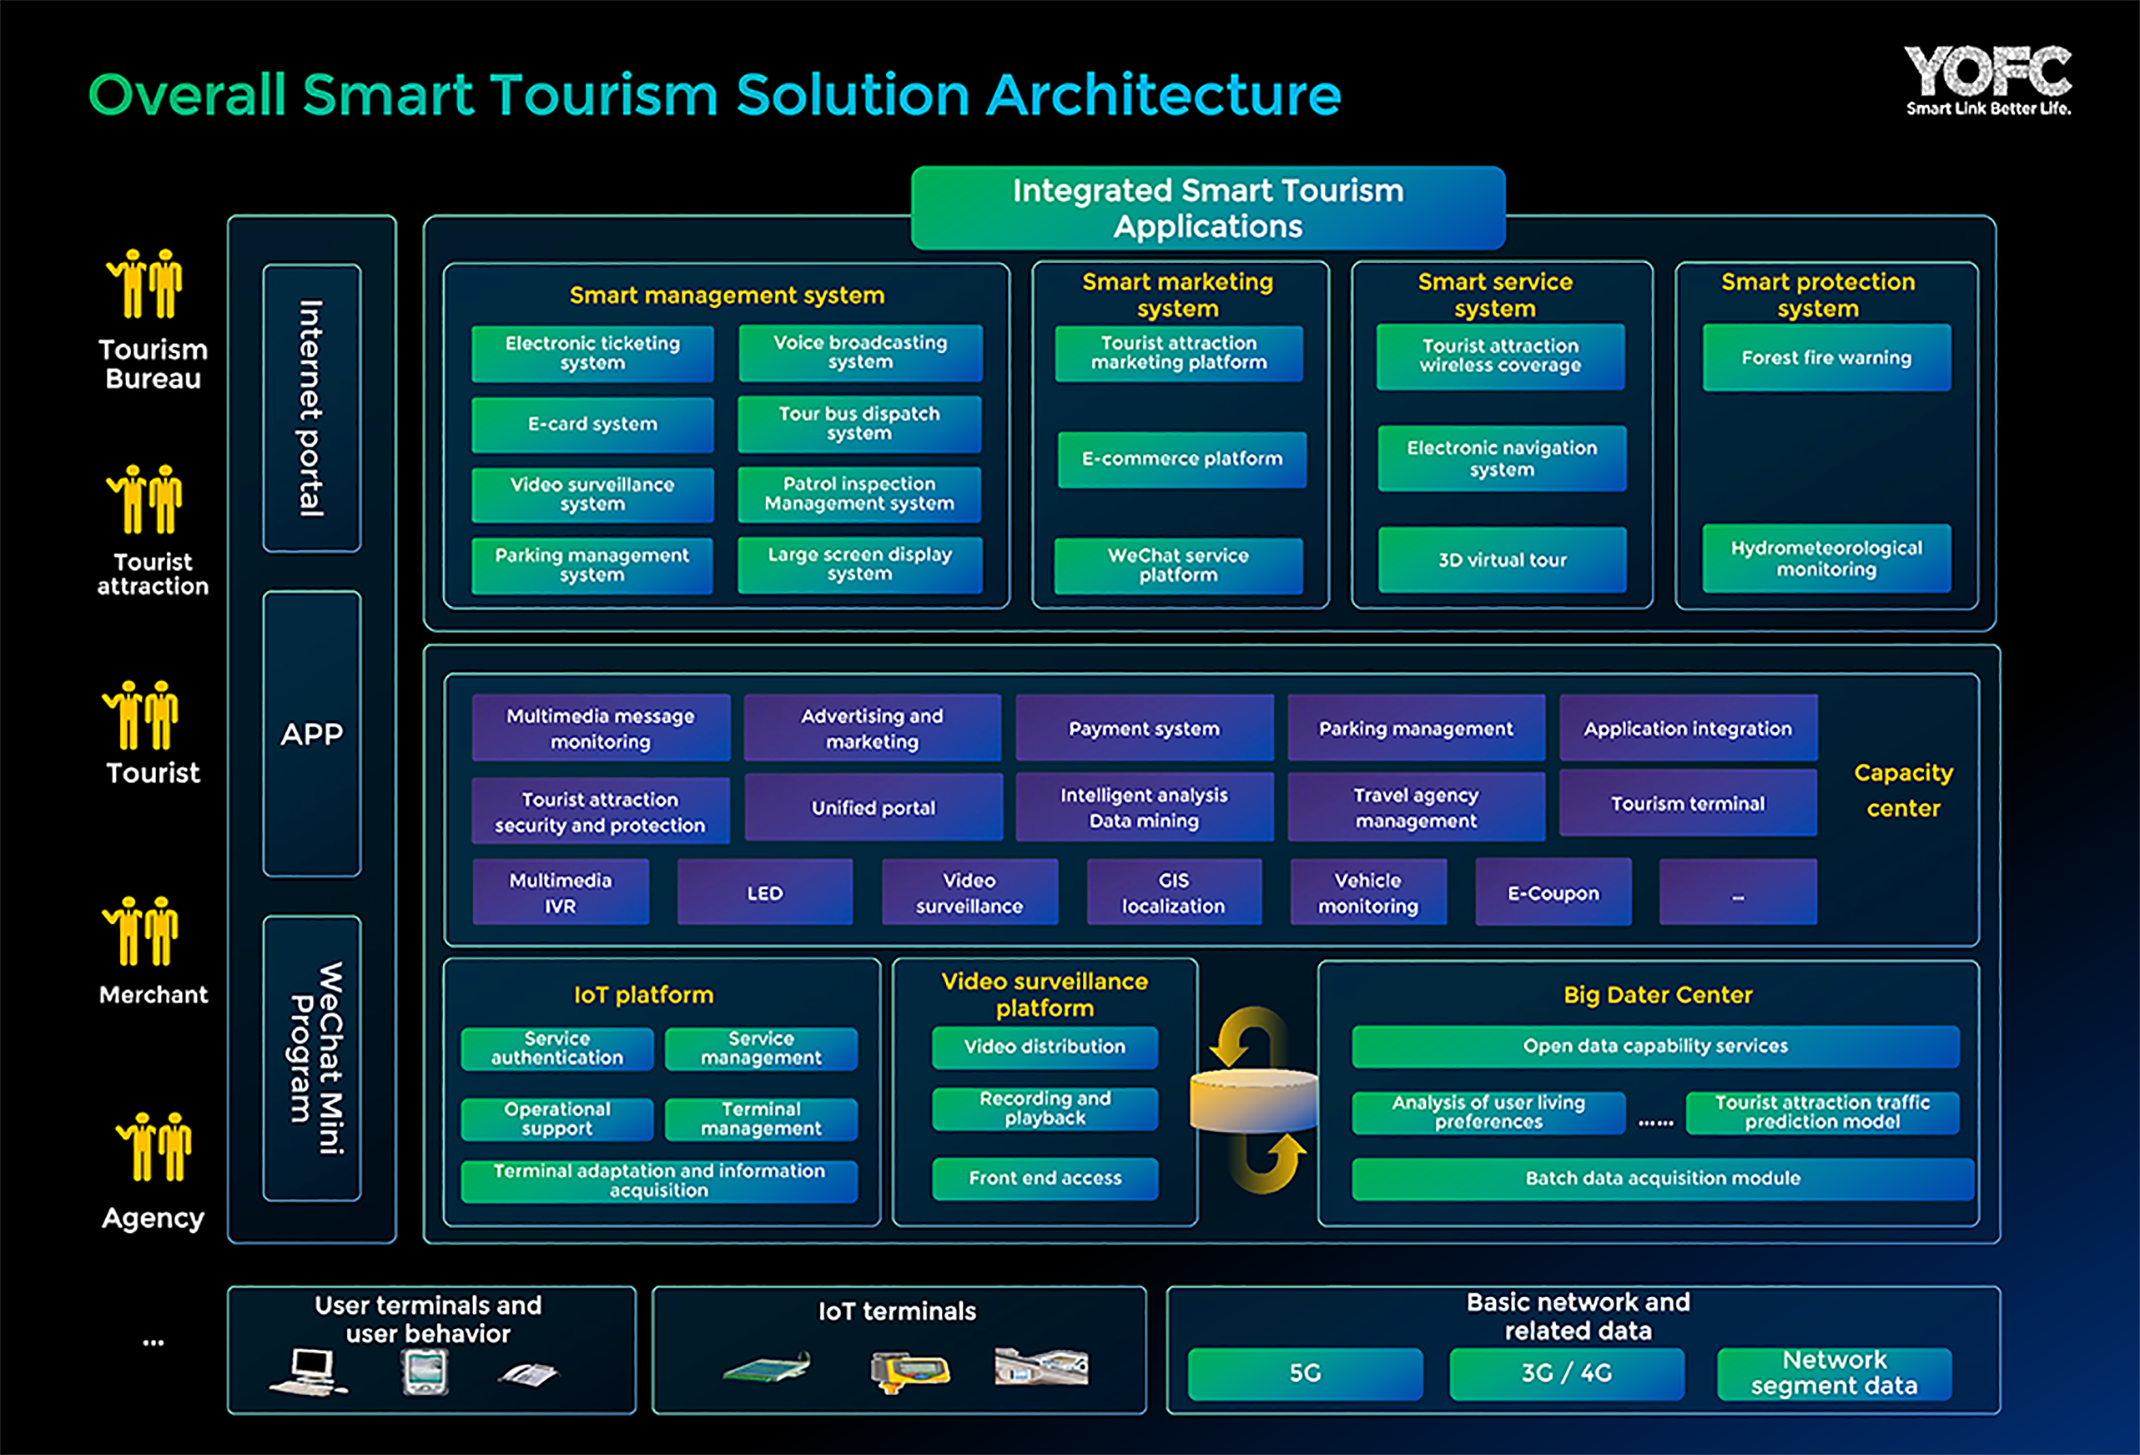2140x1455 pixels.
Task: Click the tablet device icon
Action: (425, 1371)
